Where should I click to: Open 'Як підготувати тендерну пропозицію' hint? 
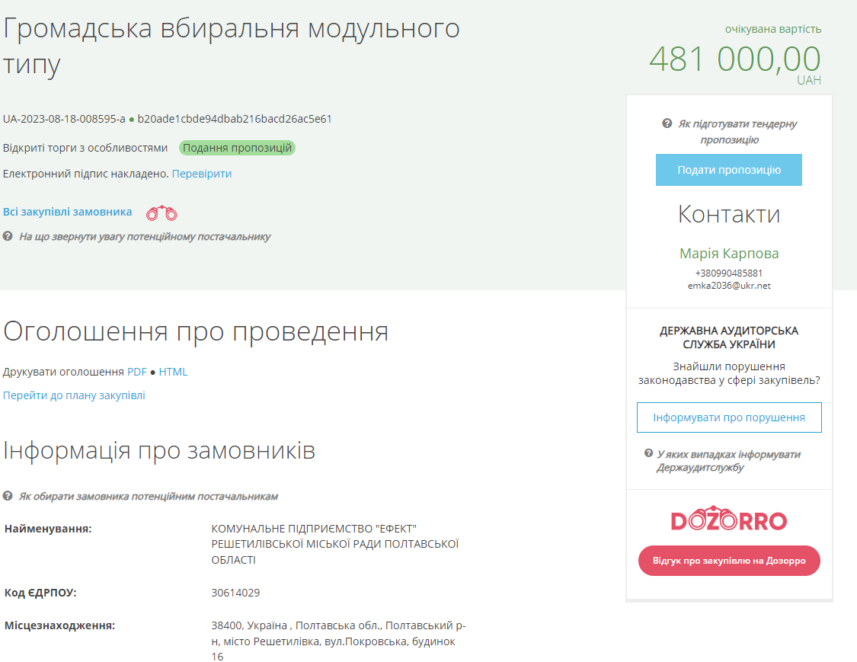[737, 132]
